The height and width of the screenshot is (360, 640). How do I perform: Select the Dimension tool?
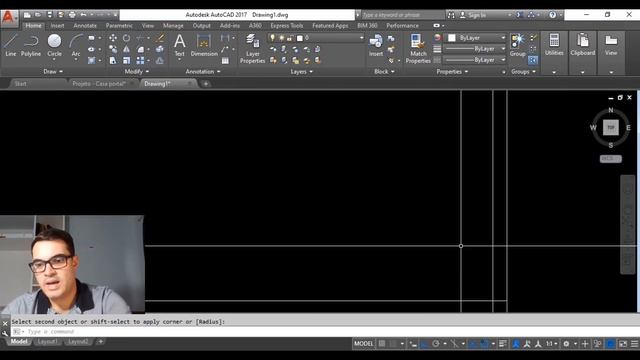click(x=204, y=45)
